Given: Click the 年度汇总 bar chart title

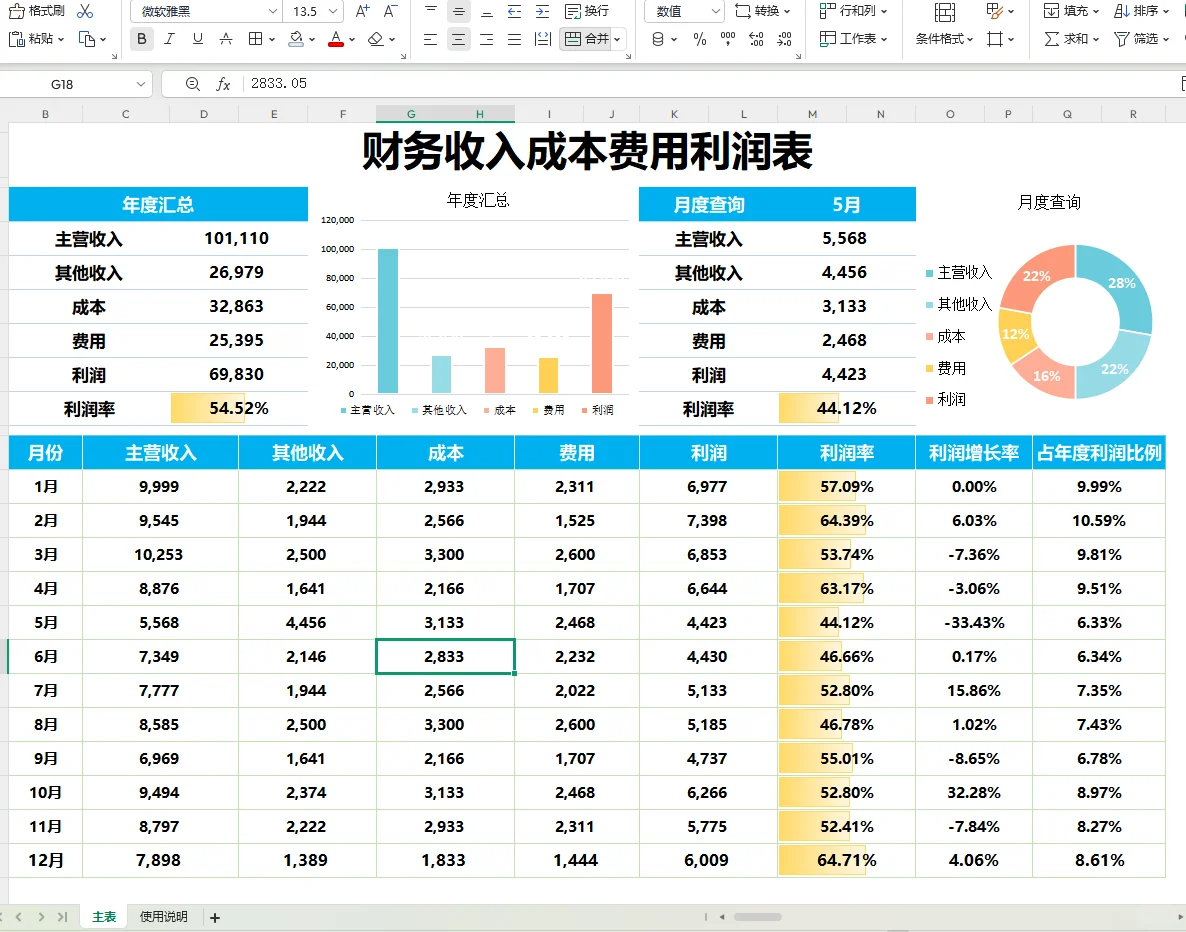Looking at the screenshot, I should pos(477,200).
